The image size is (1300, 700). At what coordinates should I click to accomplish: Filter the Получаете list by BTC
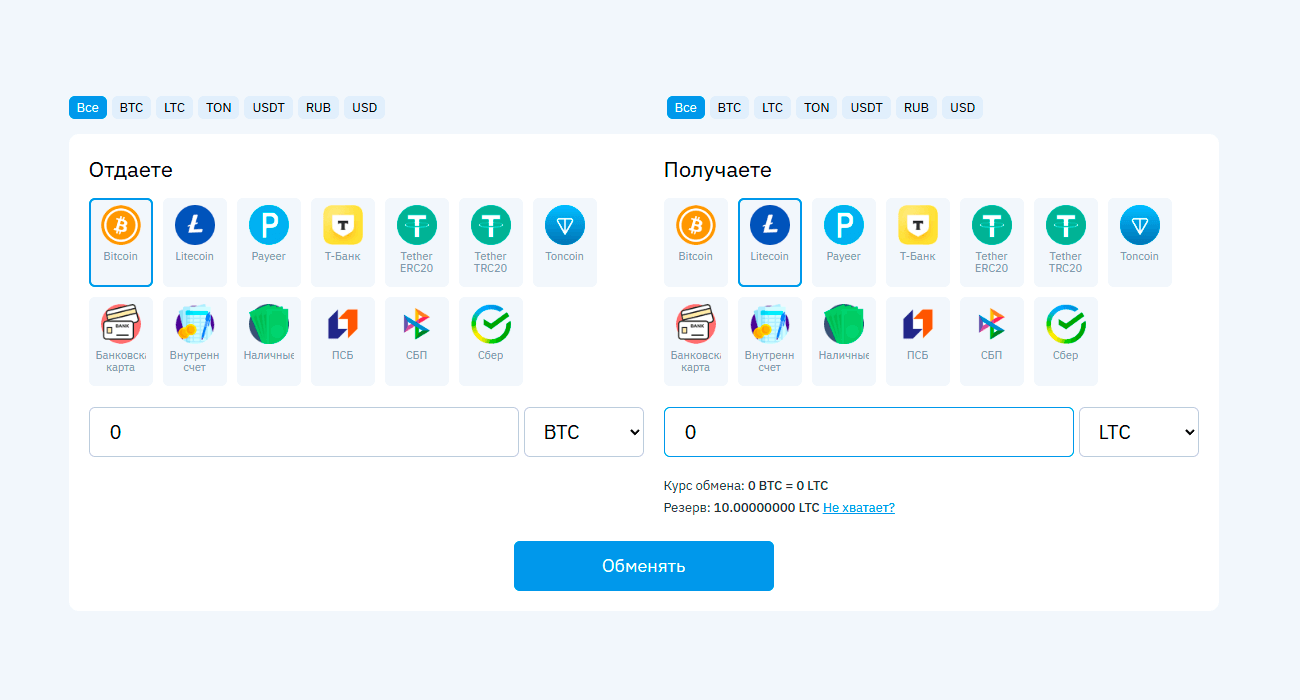coord(730,108)
